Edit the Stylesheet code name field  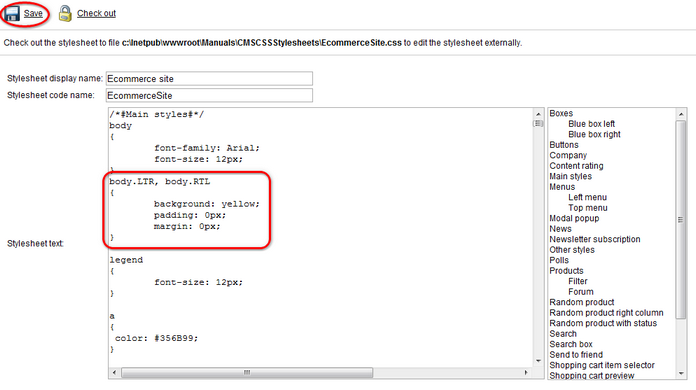click(209, 95)
